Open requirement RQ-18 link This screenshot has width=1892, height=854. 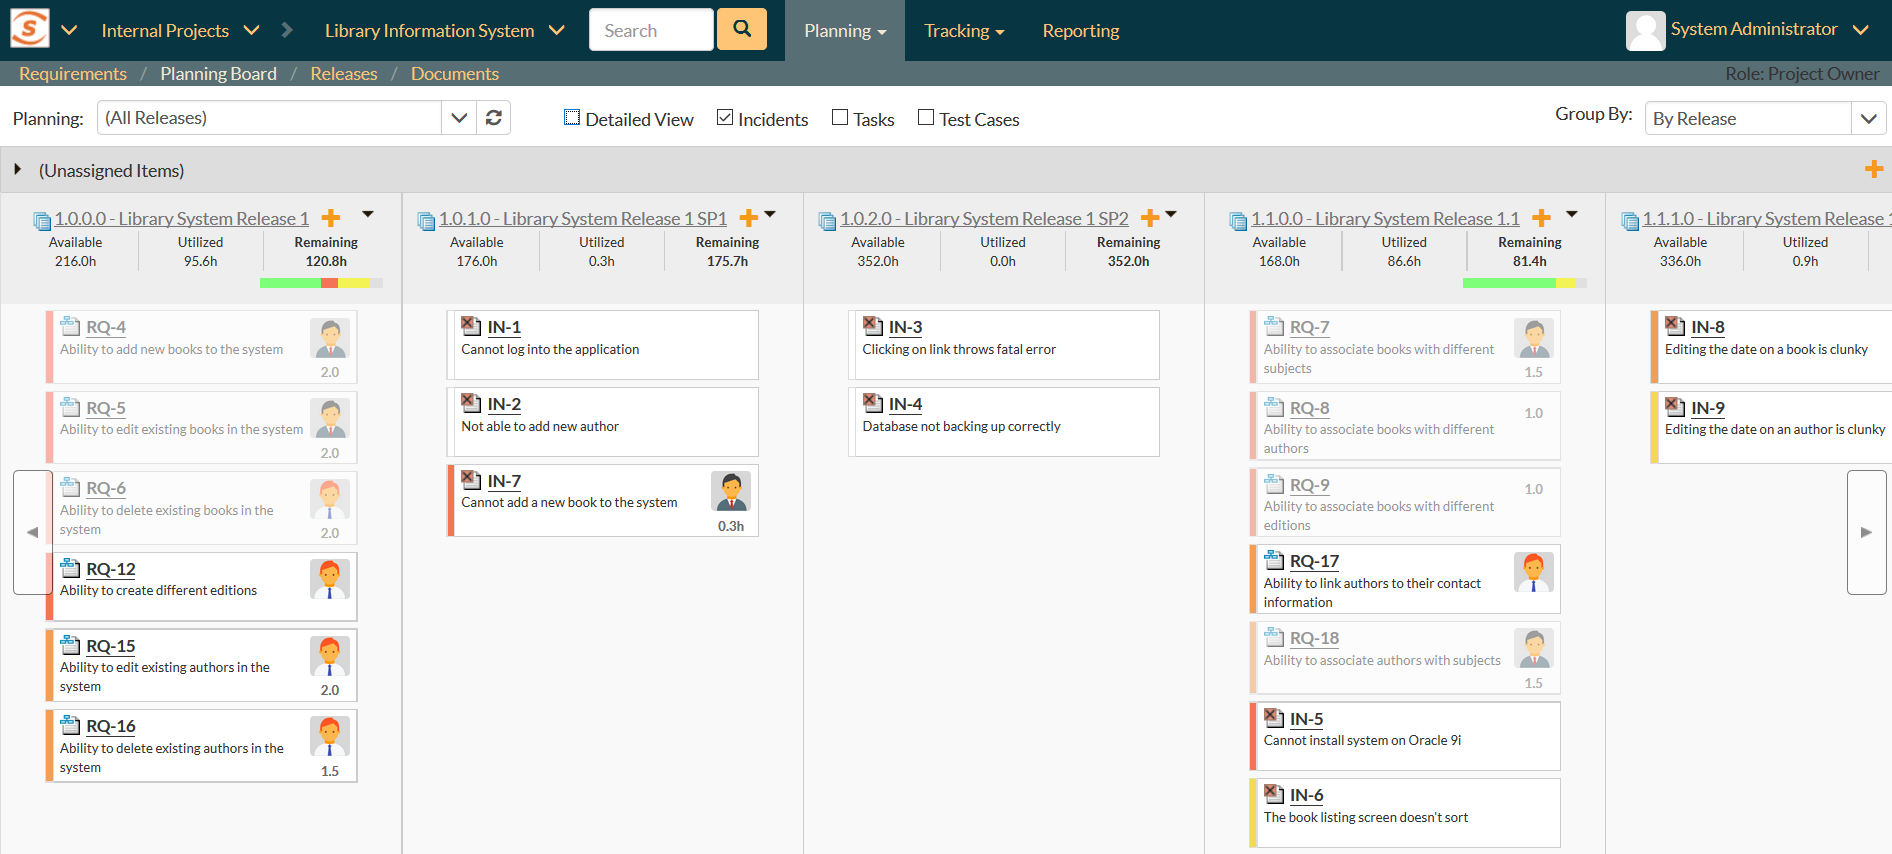[x=1314, y=638]
